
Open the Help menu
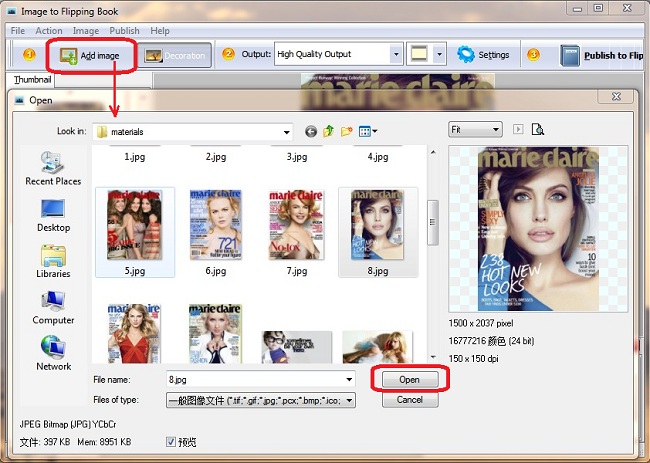[x=160, y=31]
